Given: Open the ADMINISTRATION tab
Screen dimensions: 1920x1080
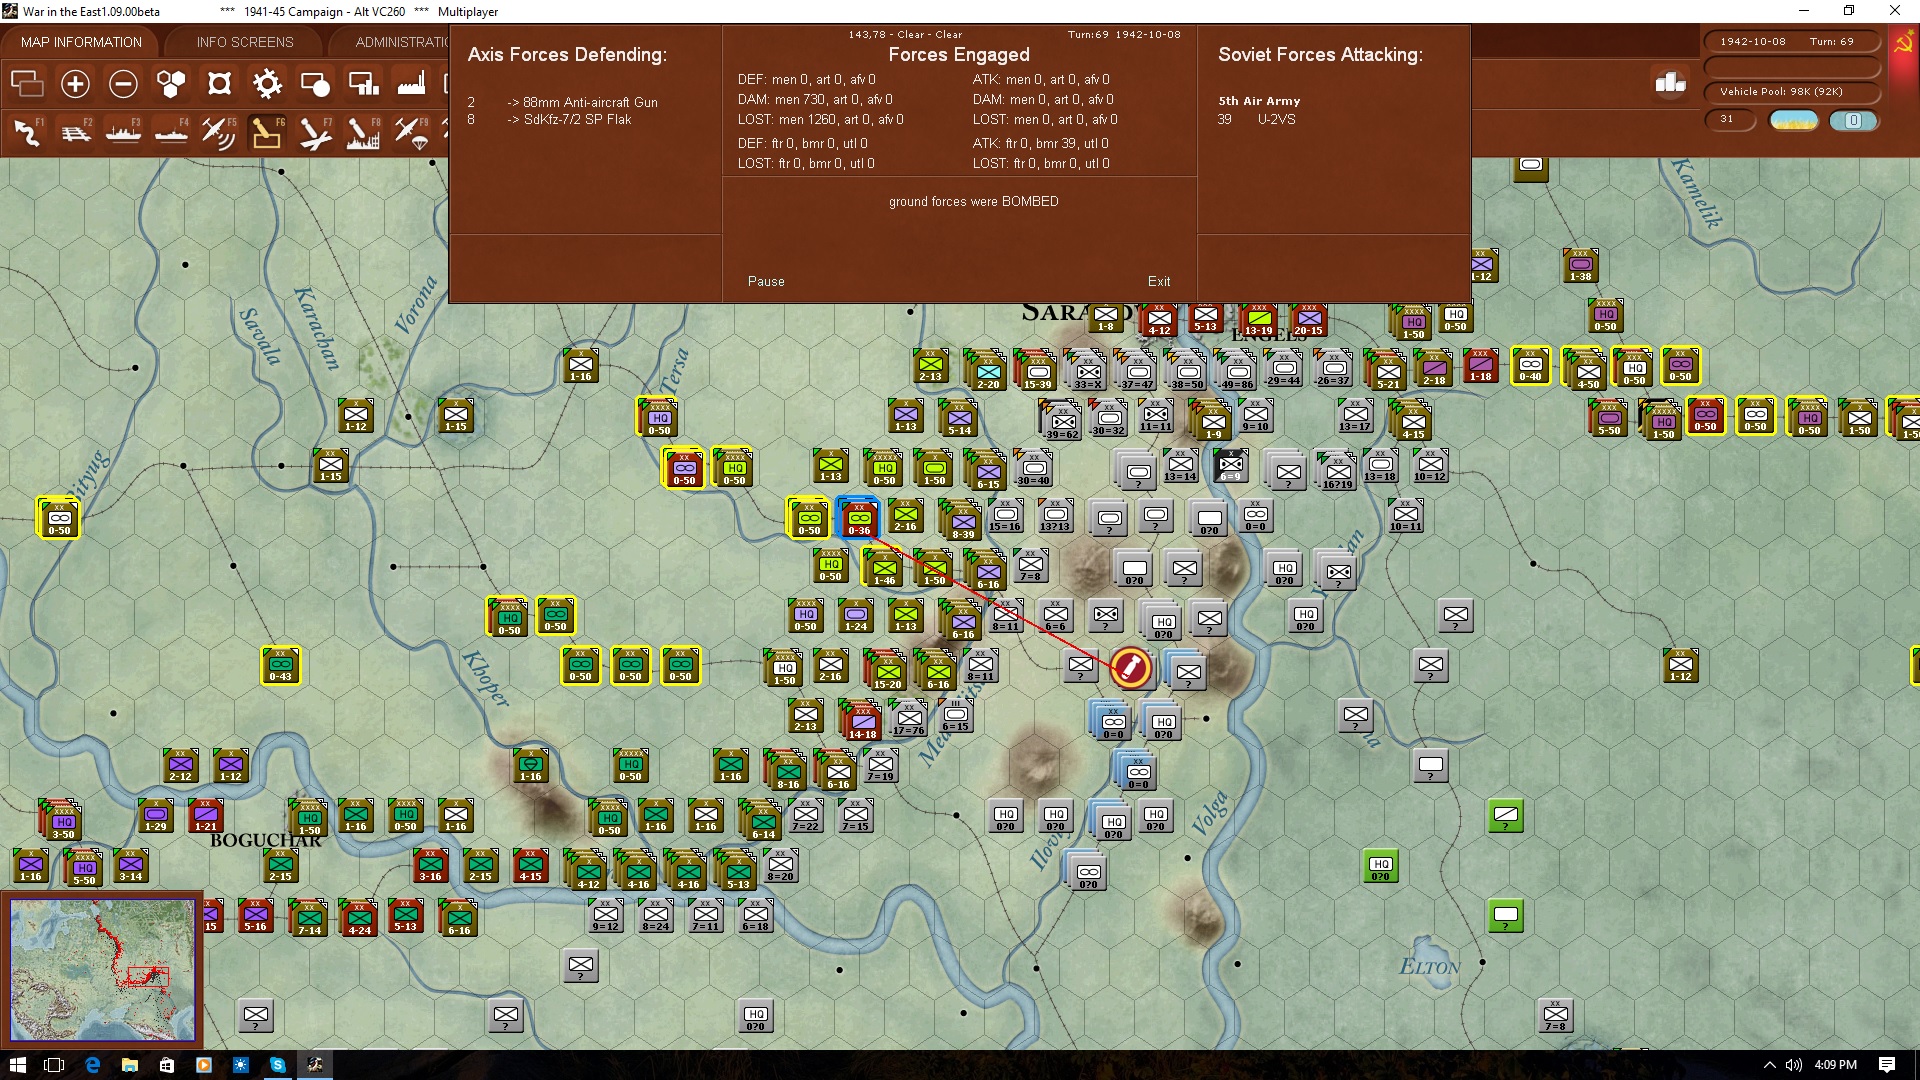Looking at the screenshot, I should coord(402,42).
